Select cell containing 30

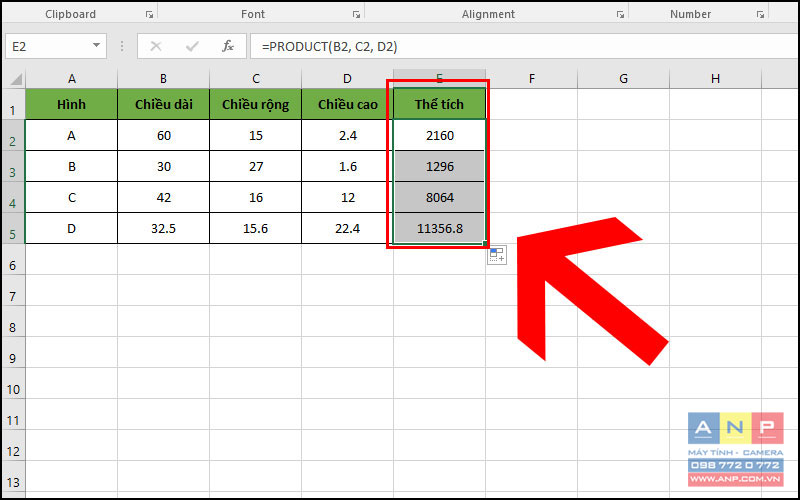tap(163, 167)
